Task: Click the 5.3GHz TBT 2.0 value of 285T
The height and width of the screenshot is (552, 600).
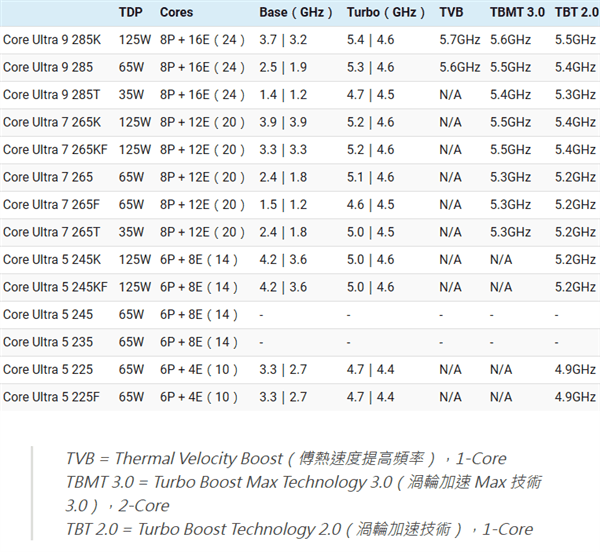Action: pos(576,94)
